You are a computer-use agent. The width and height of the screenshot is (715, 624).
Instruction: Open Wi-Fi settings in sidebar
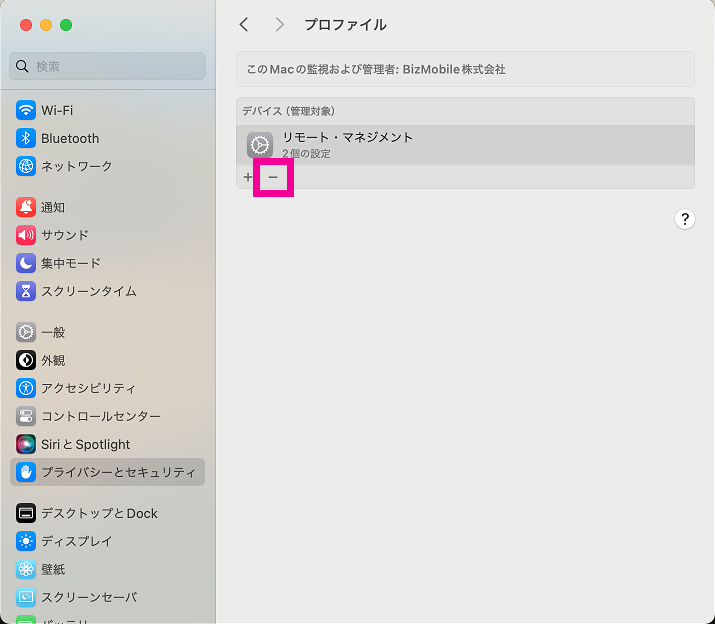pos(57,110)
